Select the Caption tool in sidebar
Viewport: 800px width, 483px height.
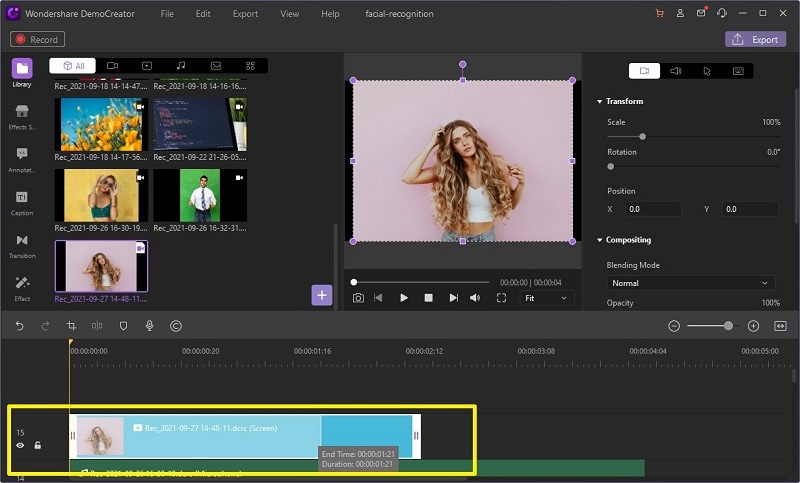click(x=22, y=202)
